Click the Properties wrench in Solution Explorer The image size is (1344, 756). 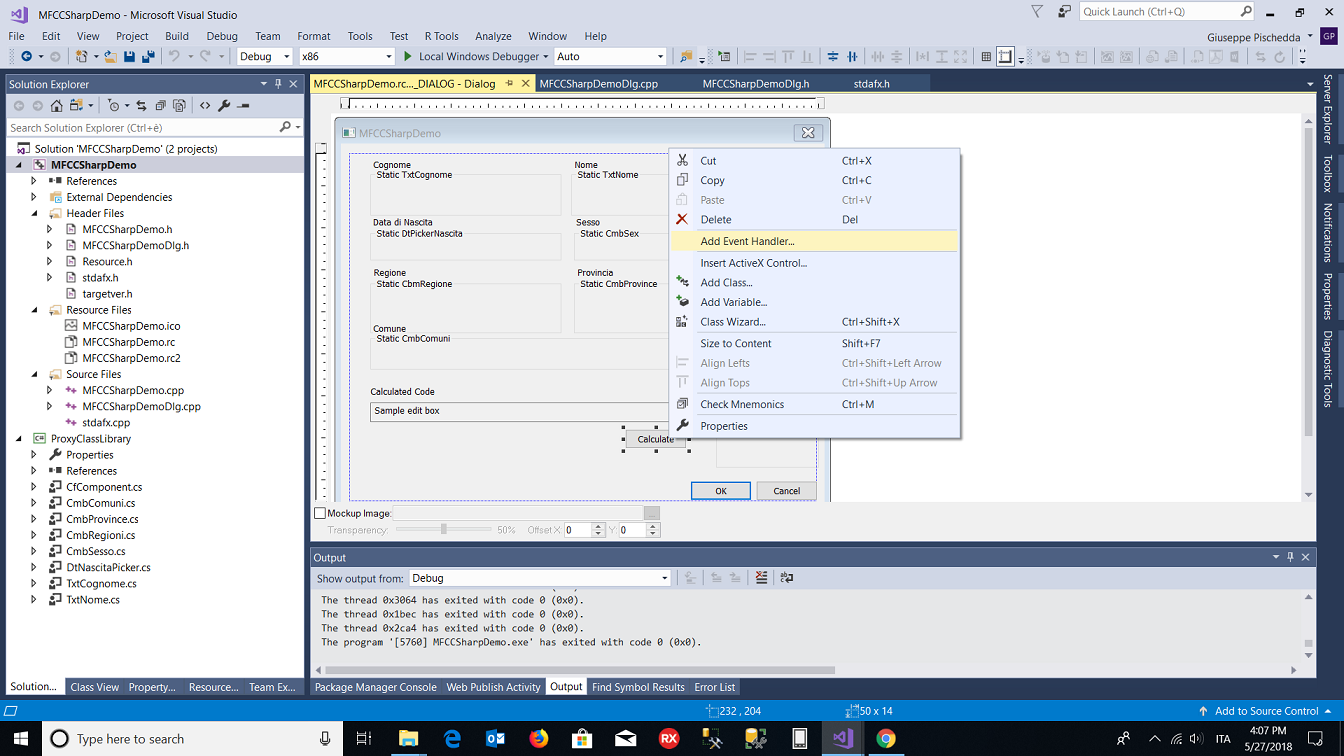coord(224,105)
